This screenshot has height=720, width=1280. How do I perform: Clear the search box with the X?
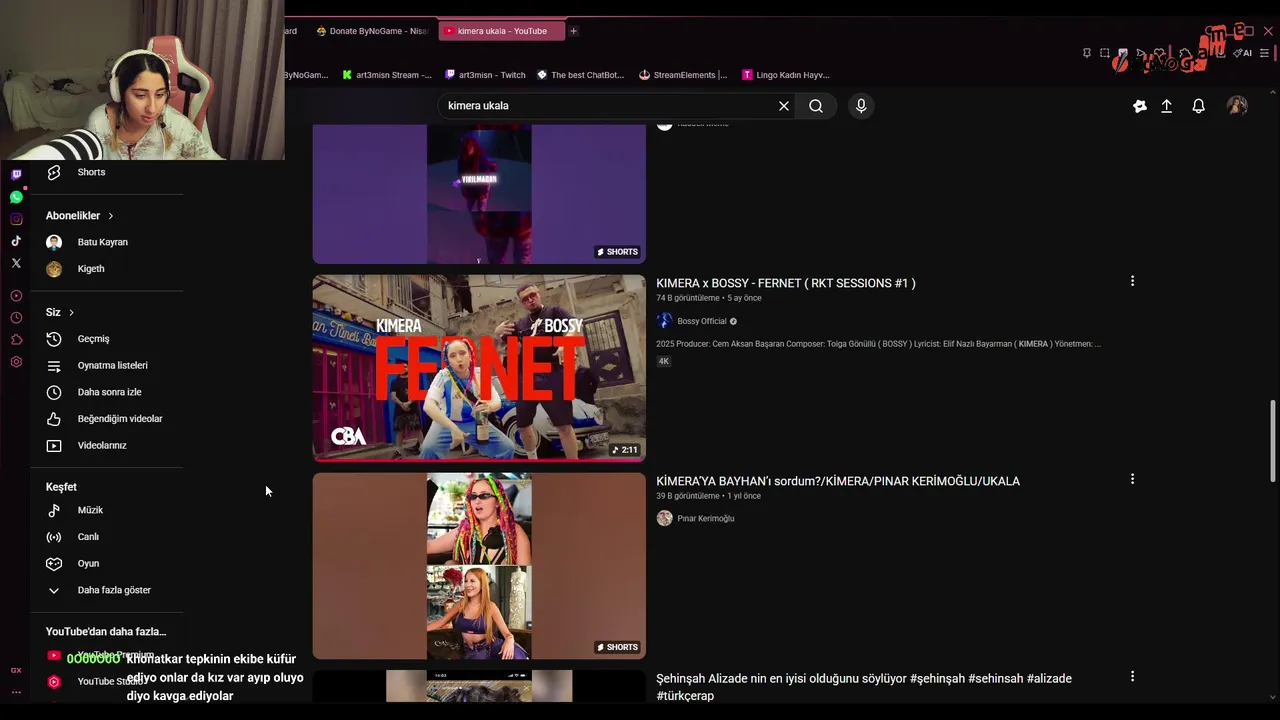click(784, 106)
